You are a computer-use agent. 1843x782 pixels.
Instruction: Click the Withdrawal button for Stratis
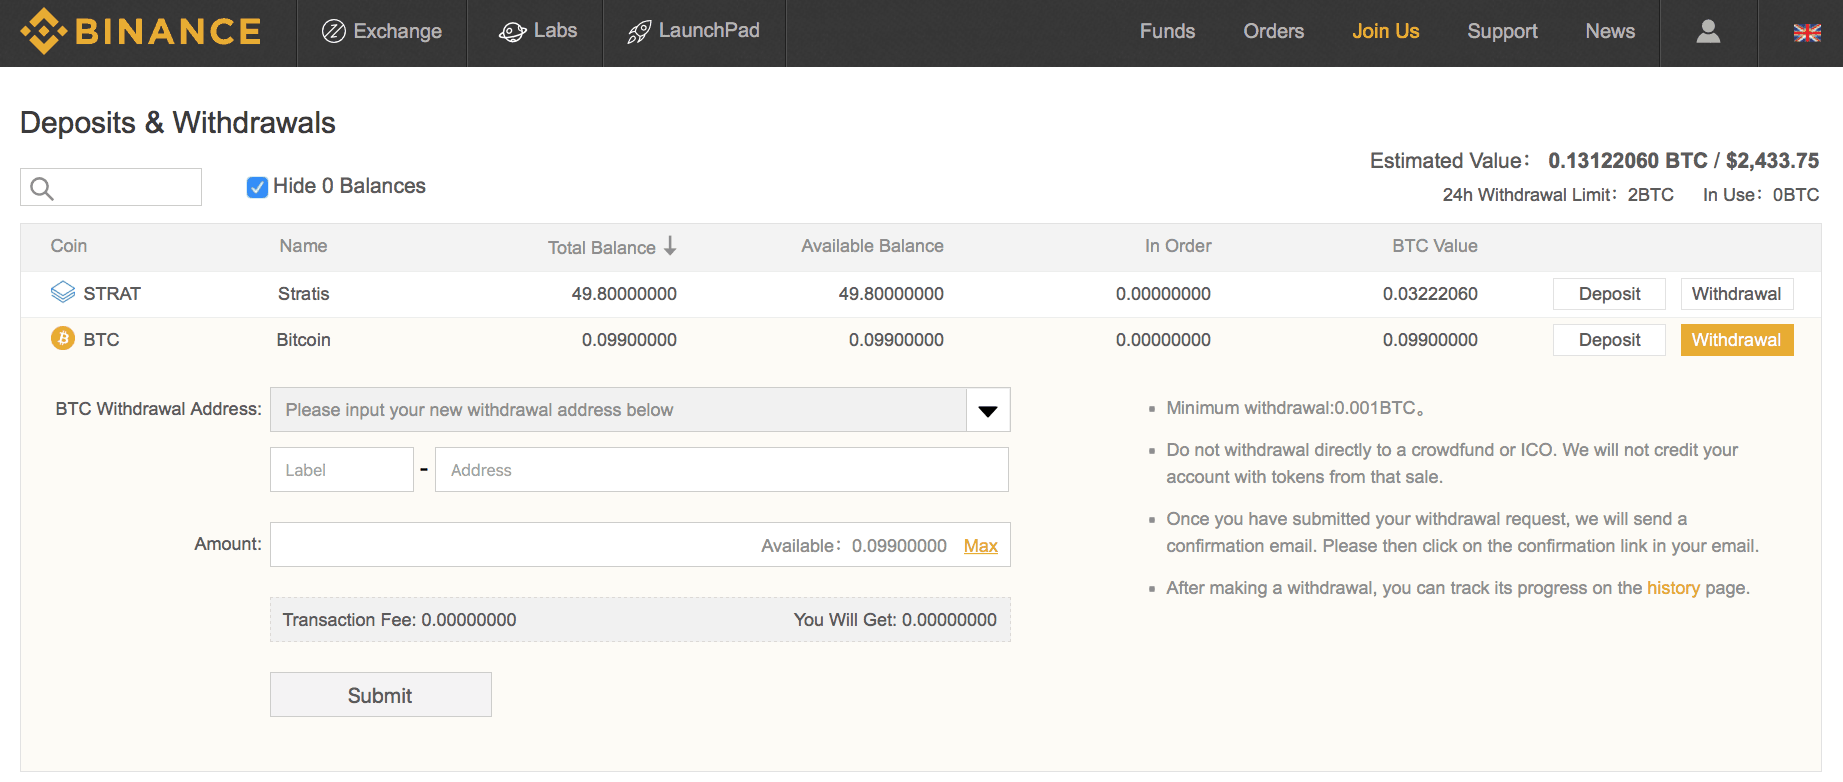tap(1736, 294)
